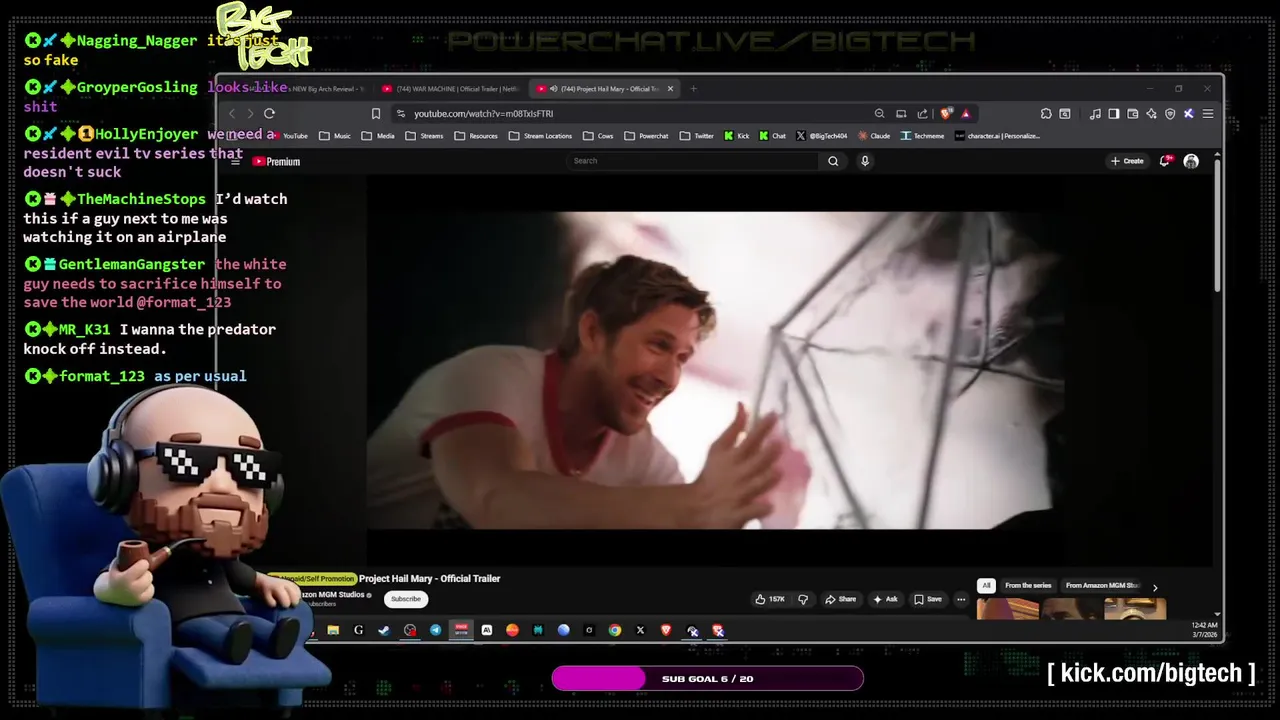This screenshot has height=720, width=1280.
Task: Open the Media bookmarks folder
Action: tap(378, 136)
